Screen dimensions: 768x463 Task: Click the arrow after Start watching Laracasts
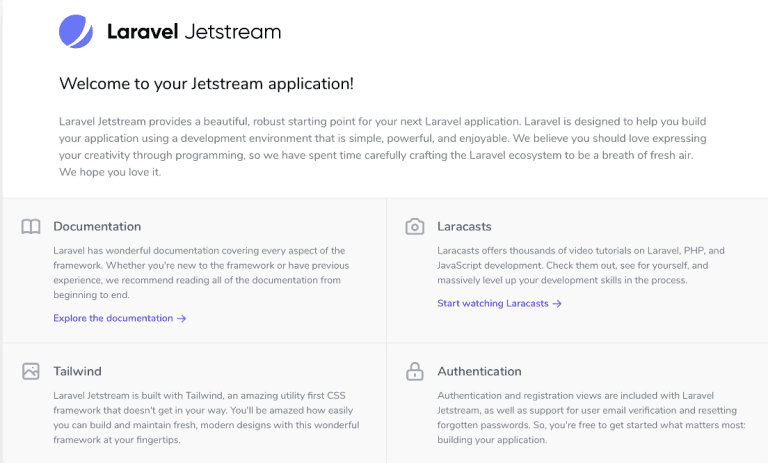(557, 304)
